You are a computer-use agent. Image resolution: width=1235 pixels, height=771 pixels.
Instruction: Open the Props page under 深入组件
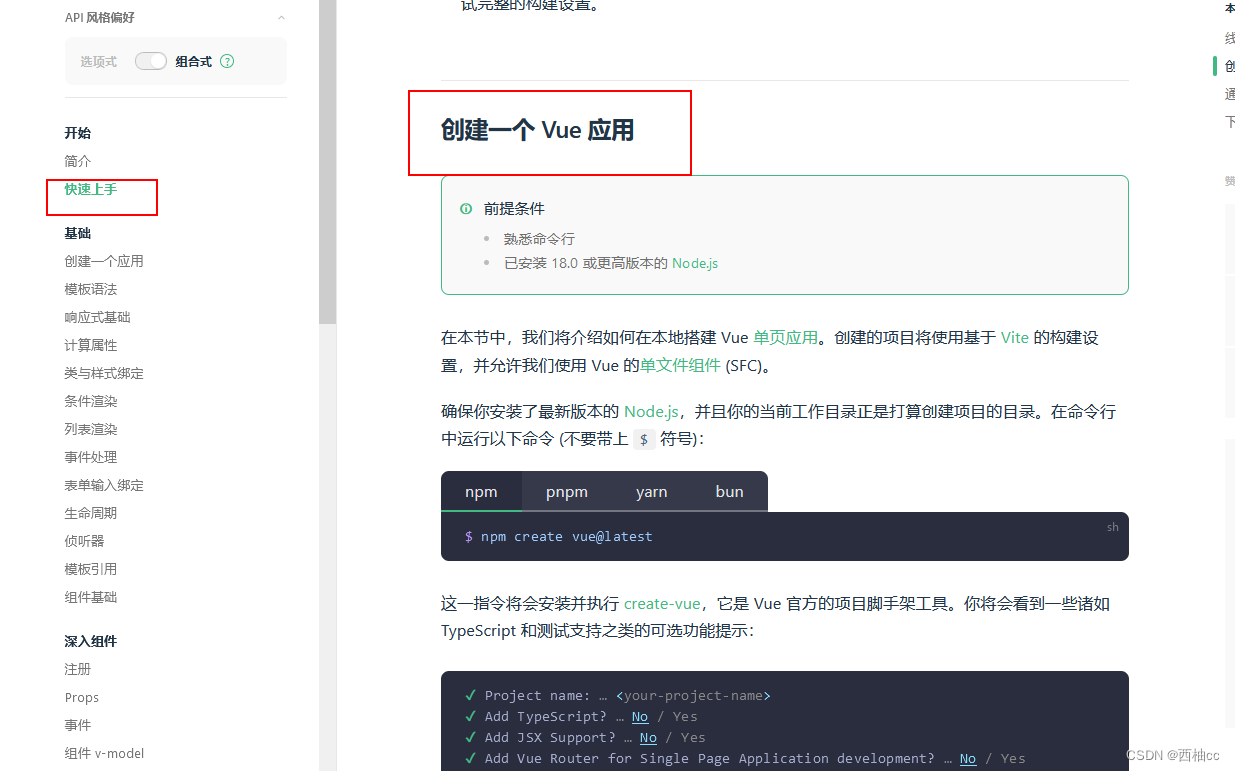pyautogui.click(x=81, y=697)
